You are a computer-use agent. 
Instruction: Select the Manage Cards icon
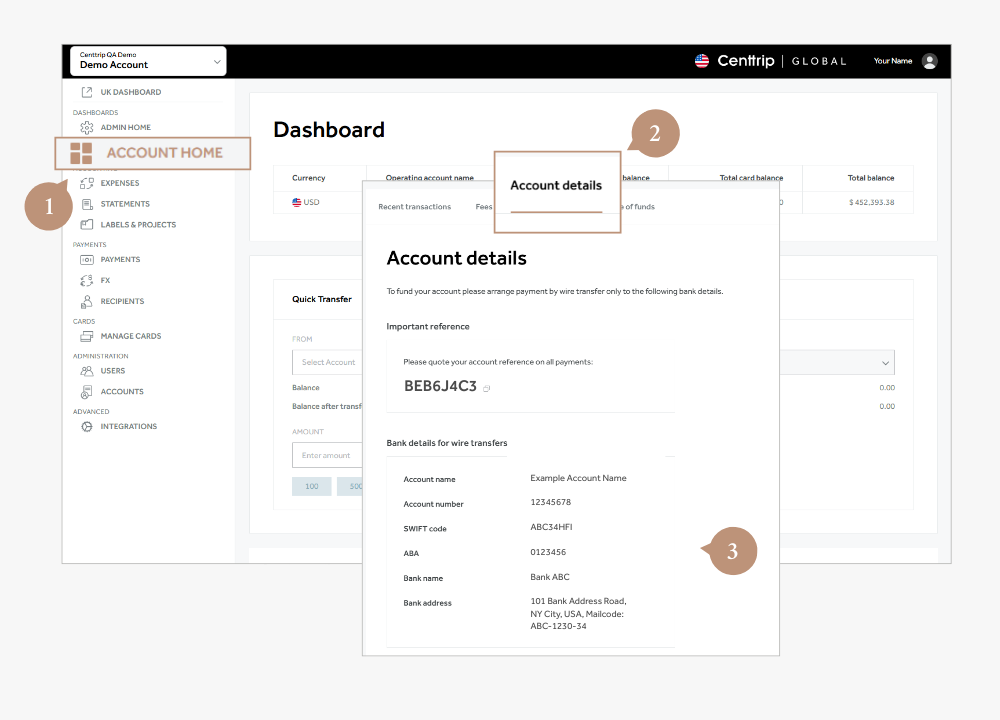point(88,336)
